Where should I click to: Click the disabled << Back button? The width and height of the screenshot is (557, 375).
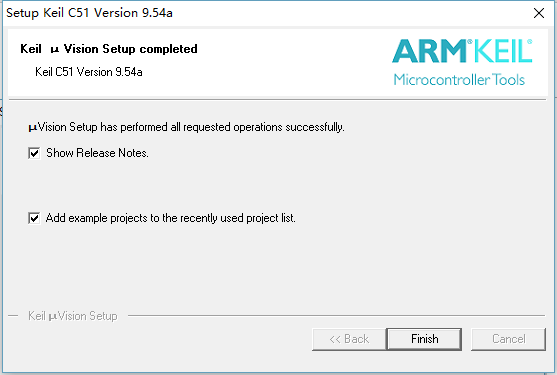[x=349, y=339]
